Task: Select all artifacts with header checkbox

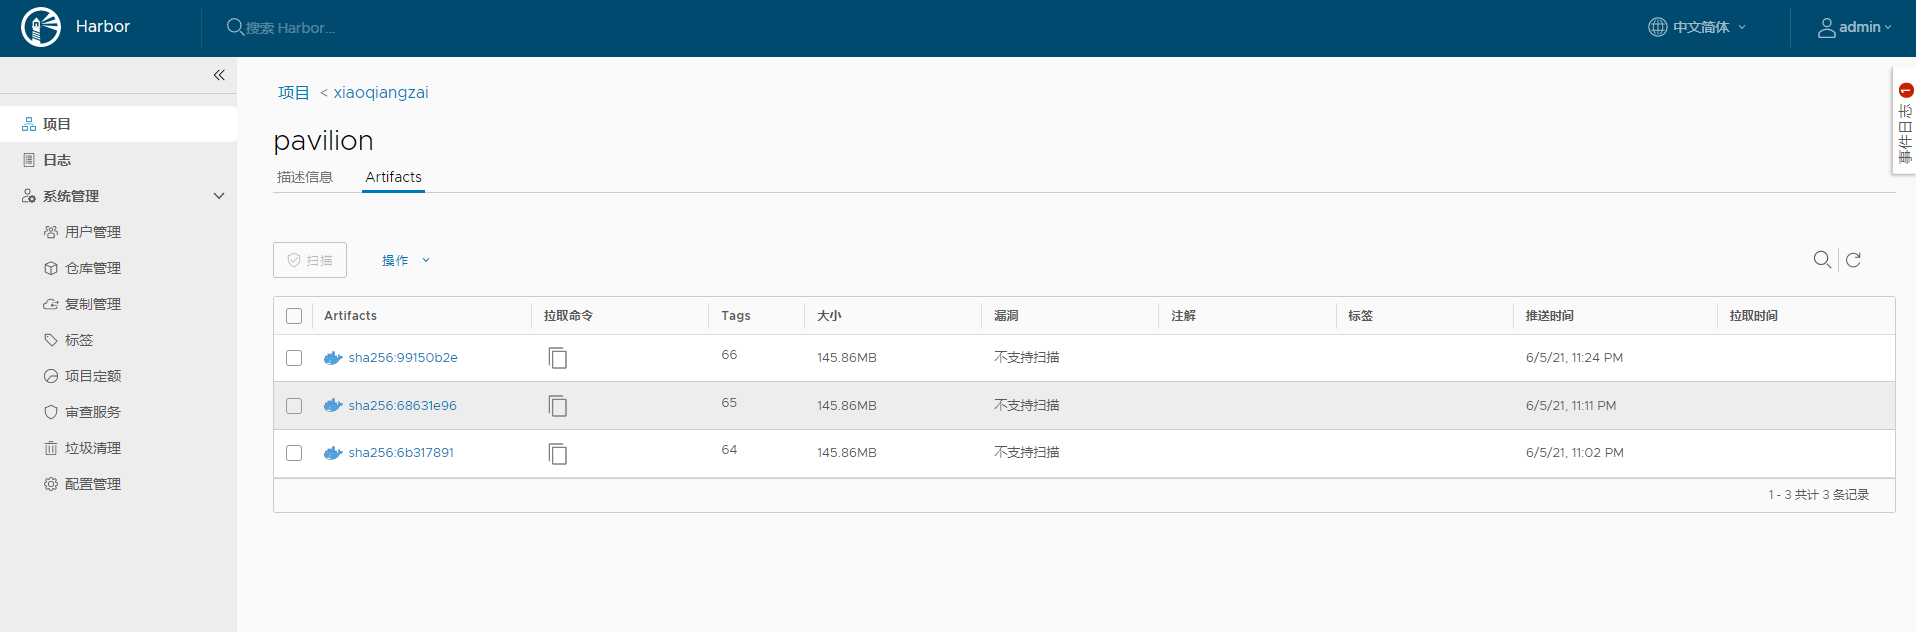Action: [294, 316]
